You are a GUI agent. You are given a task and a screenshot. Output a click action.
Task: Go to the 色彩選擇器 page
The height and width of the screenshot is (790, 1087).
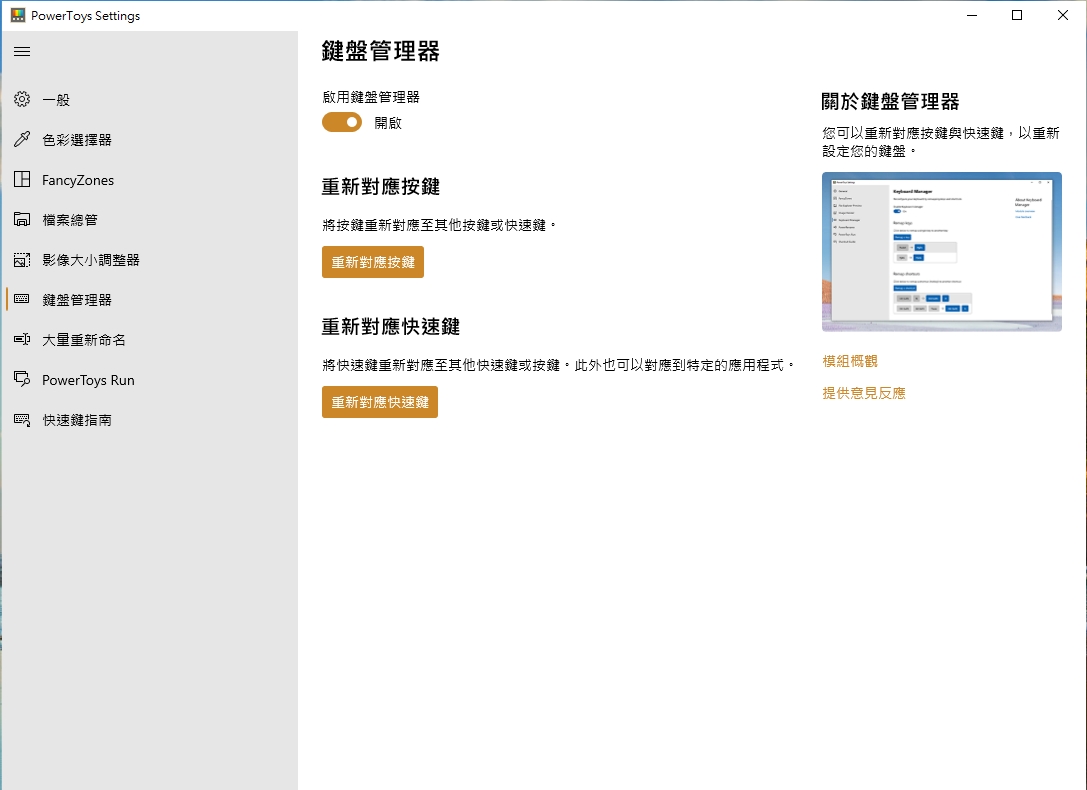point(149,140)
